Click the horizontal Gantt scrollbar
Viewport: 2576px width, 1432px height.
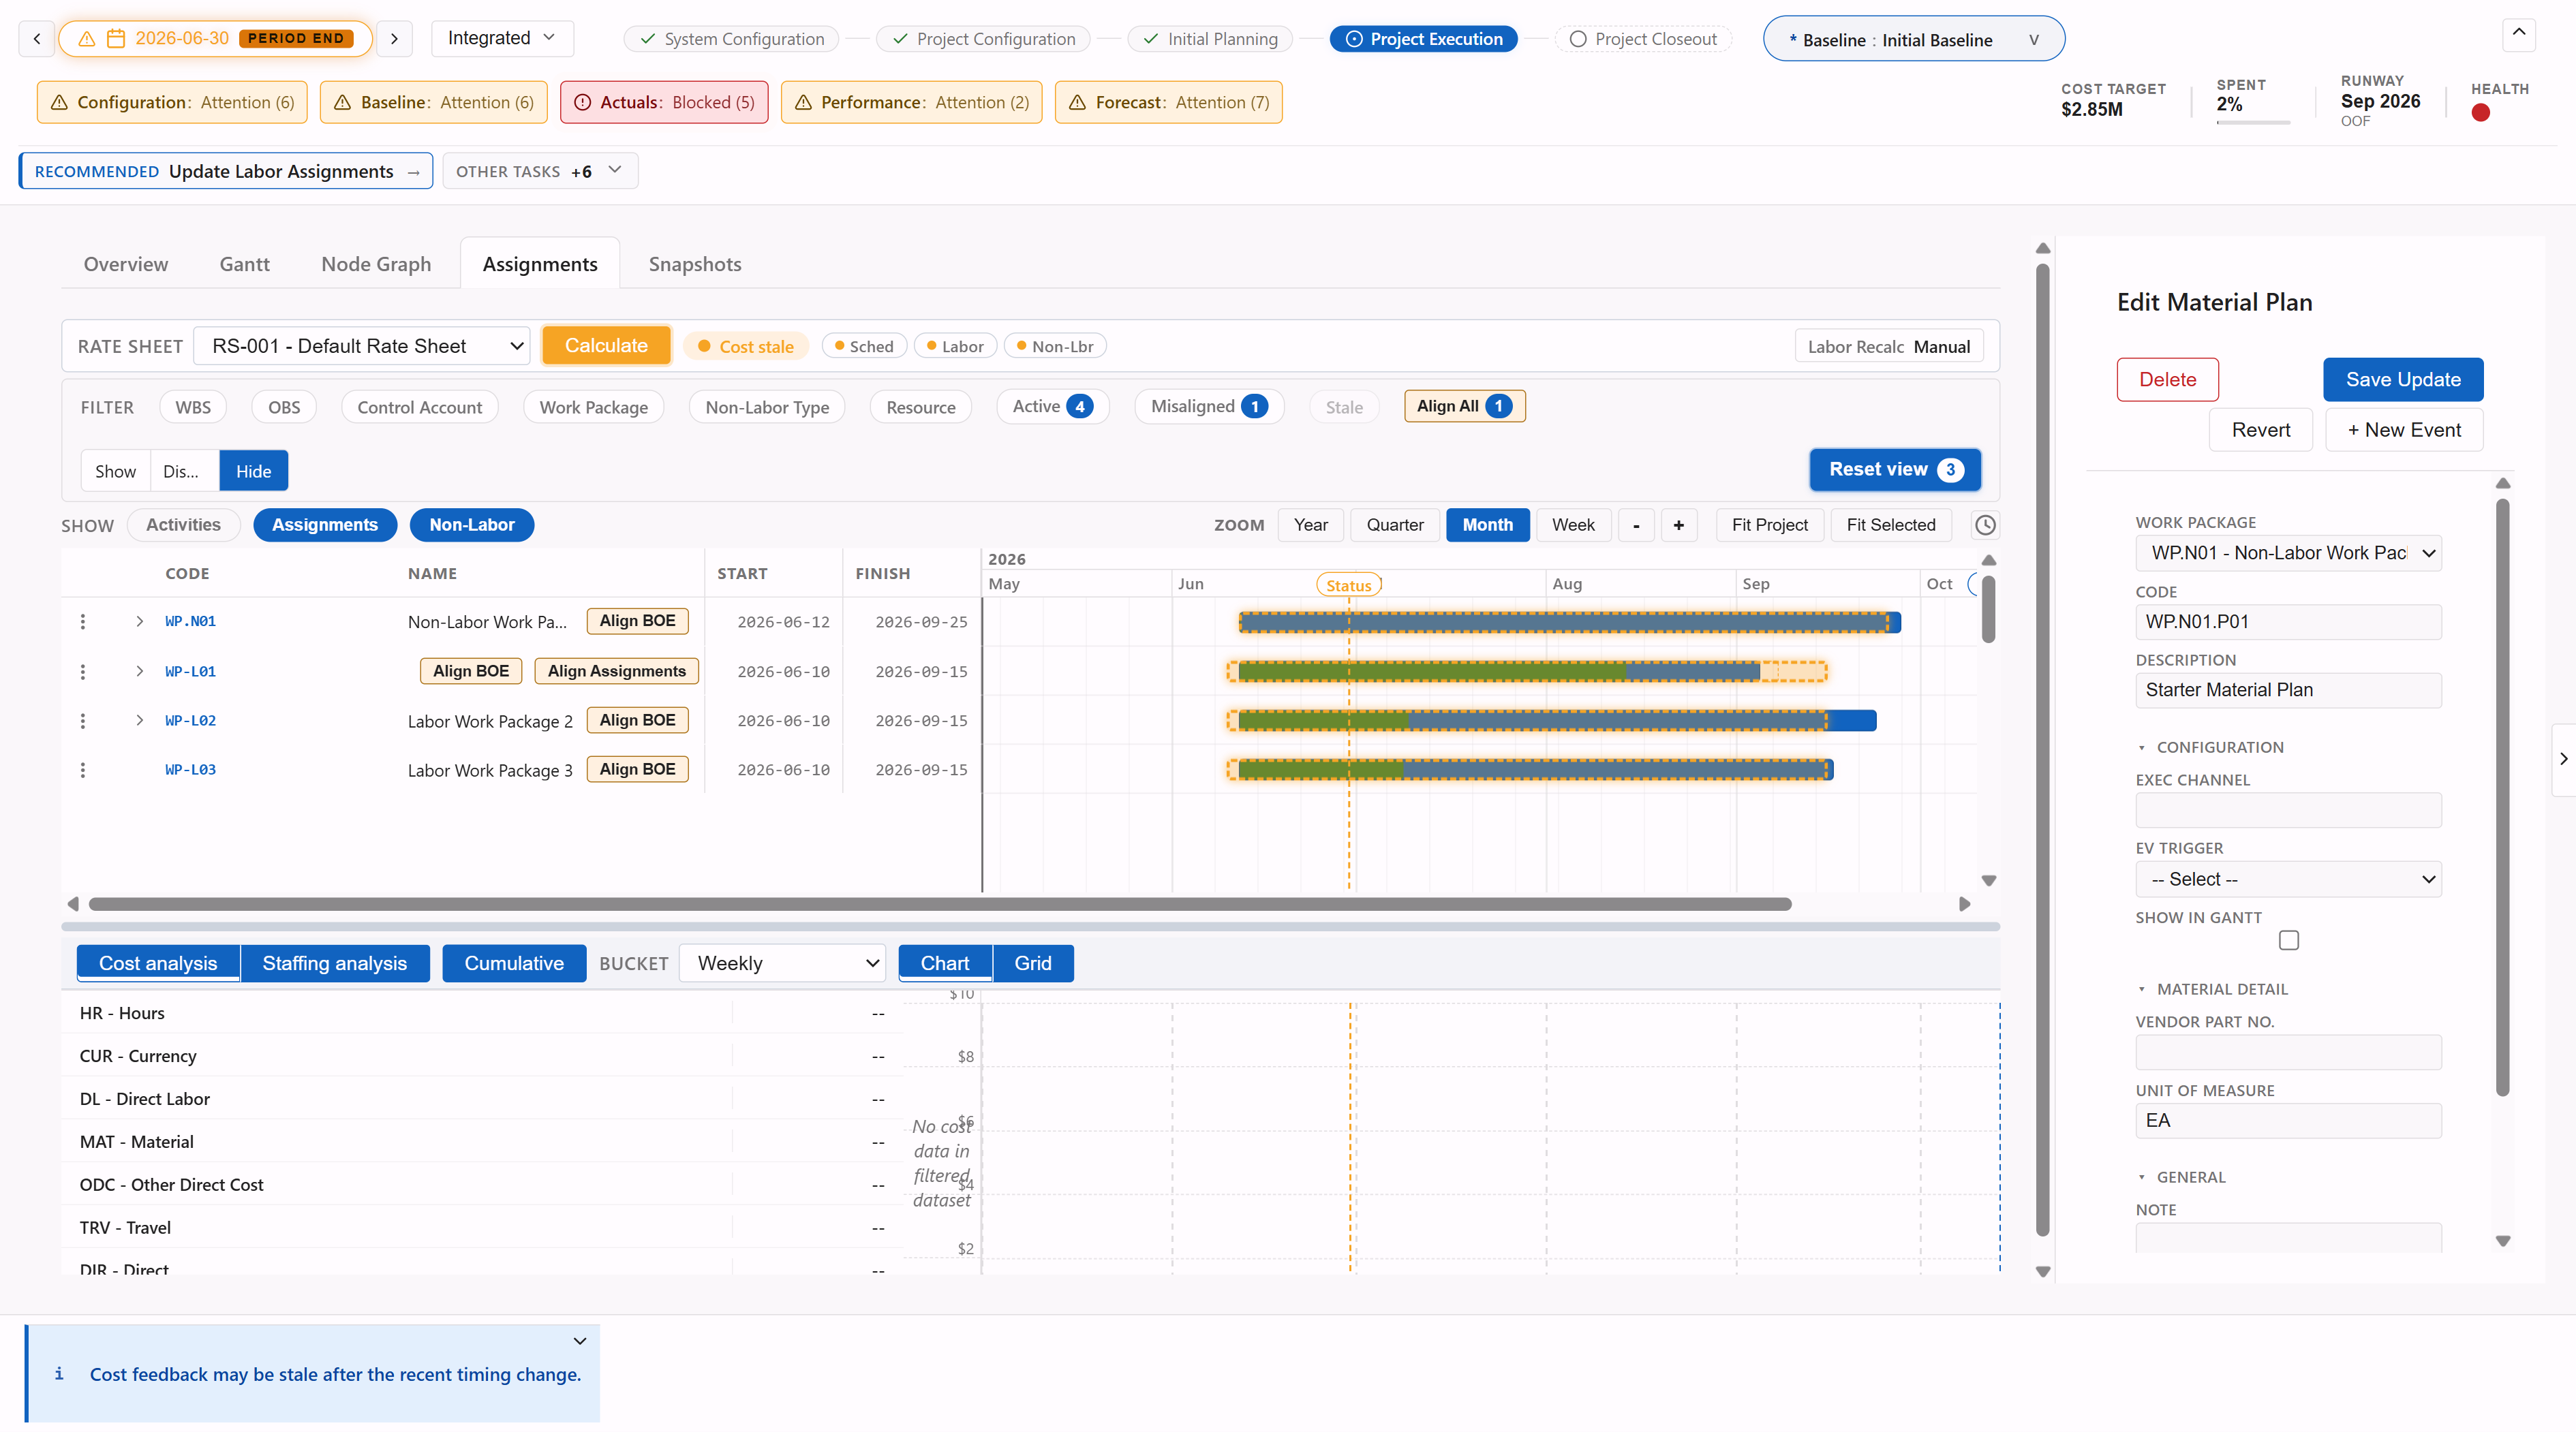[940, 904]
